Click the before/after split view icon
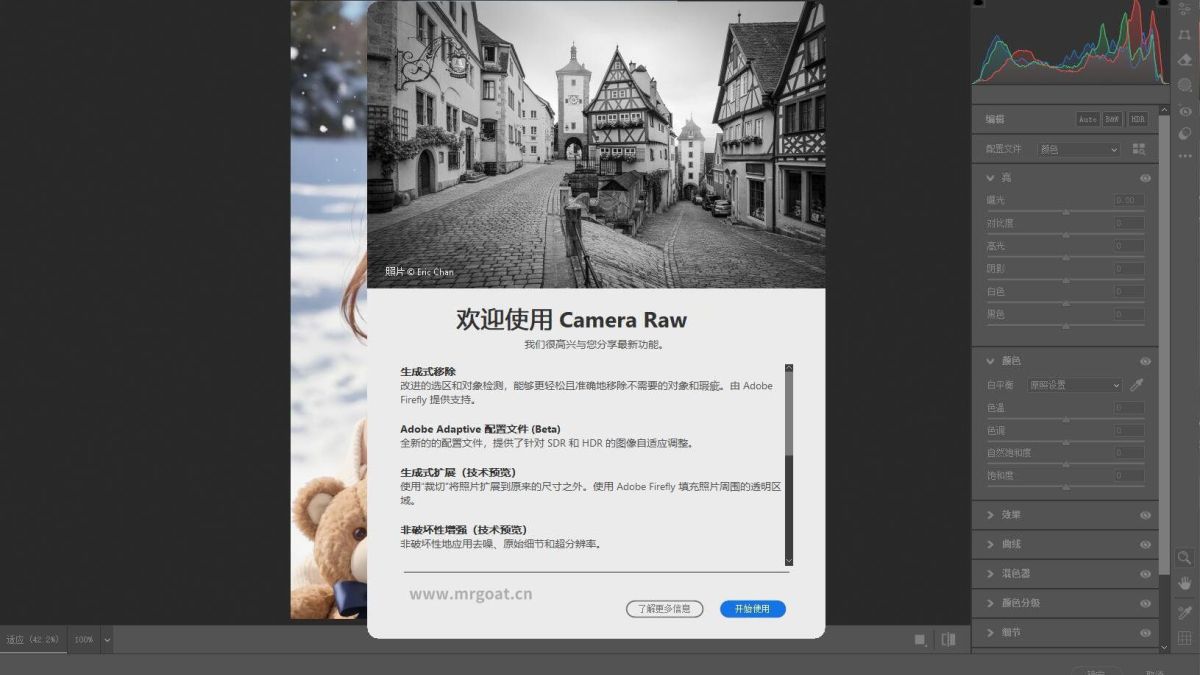 948,639
